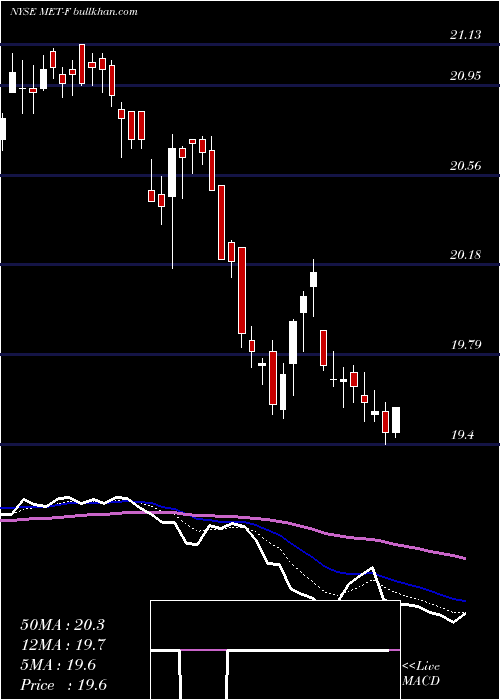The image size is (500, 700).
Task: Select the 19.4 price level label
Action: pos(462,435)
